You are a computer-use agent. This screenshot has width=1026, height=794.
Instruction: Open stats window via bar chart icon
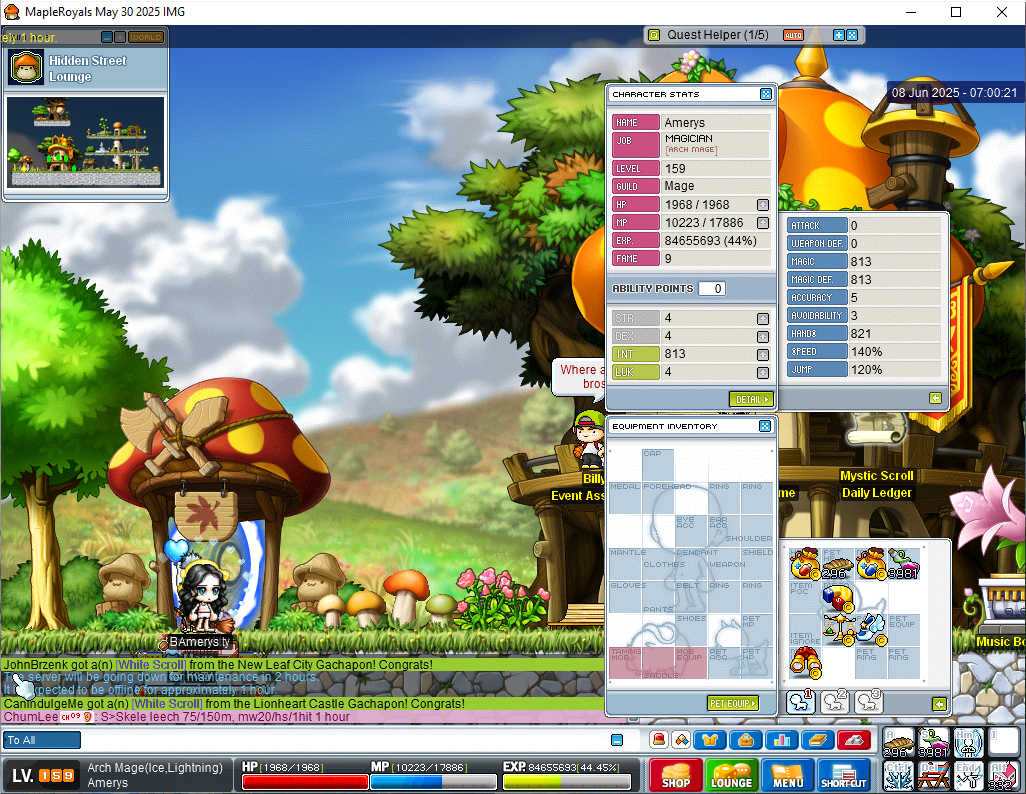(x=782, y=740)
